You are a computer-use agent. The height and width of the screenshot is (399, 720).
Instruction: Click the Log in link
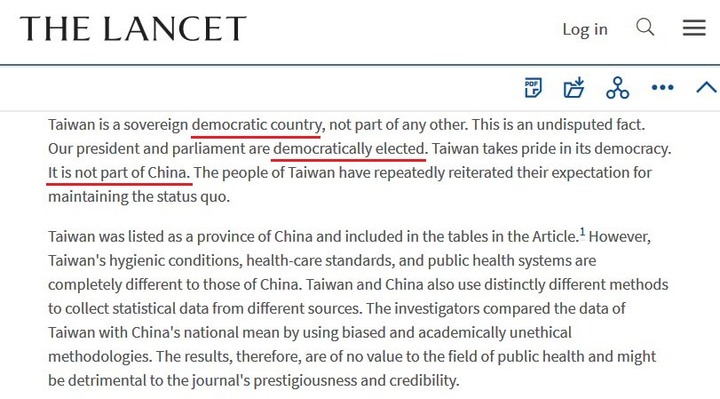pos(585,29)
